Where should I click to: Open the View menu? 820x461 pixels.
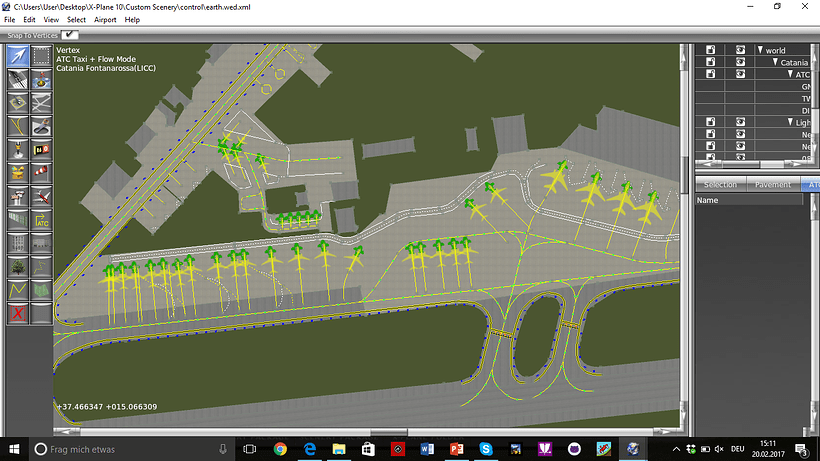(51, 20)
